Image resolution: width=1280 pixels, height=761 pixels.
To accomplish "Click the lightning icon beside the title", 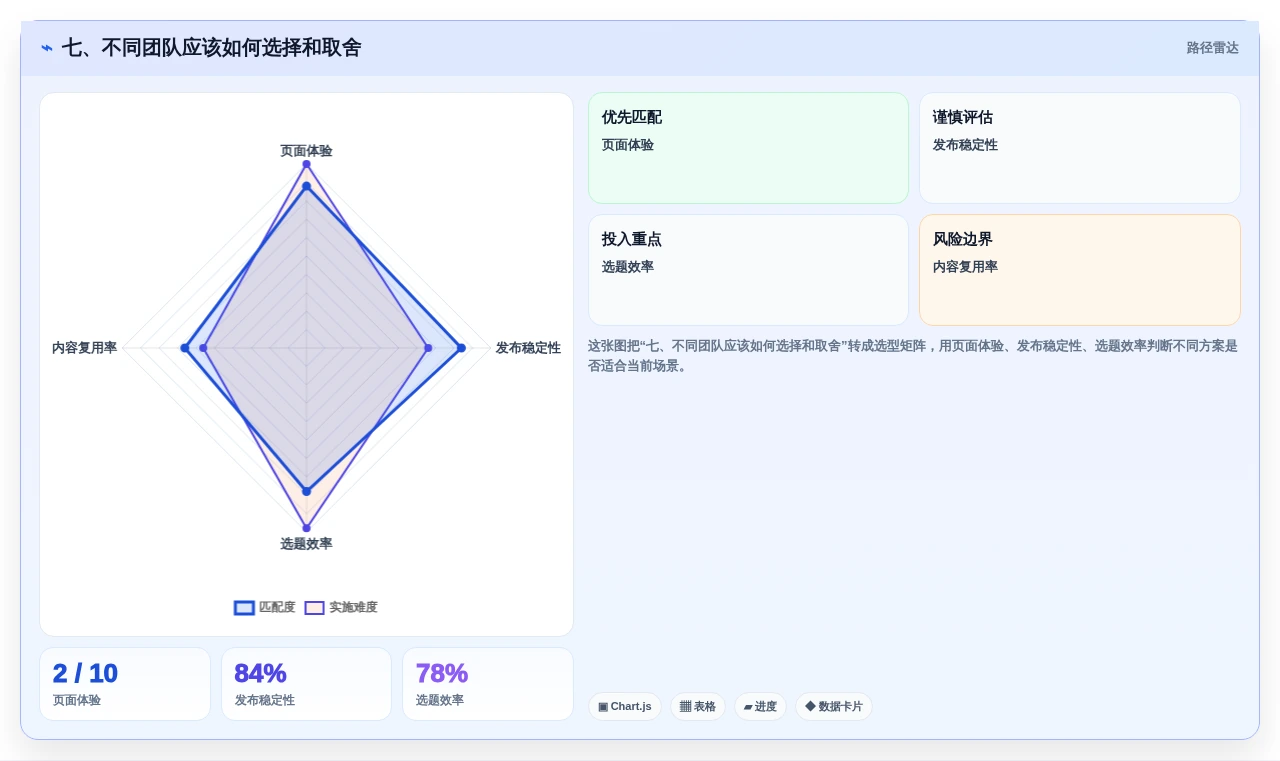I will click(x=47, y=48).
